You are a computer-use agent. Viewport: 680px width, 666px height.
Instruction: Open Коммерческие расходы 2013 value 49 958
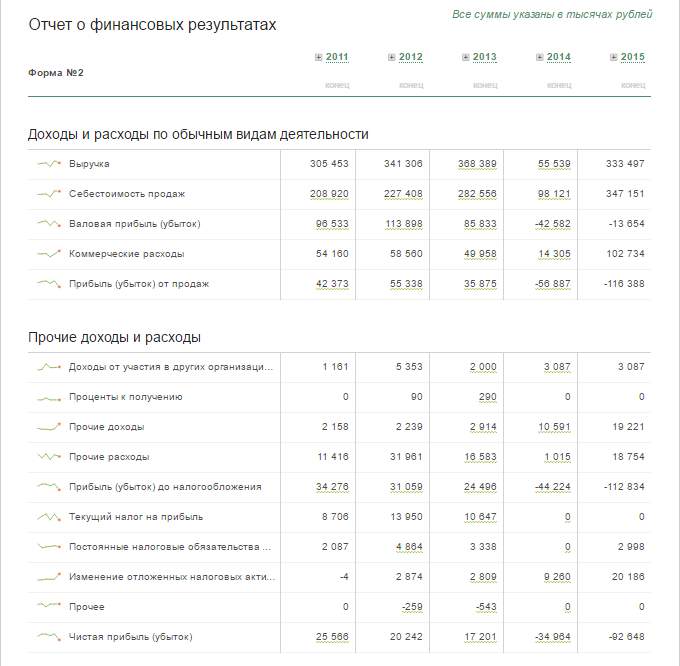coord(481,254)
